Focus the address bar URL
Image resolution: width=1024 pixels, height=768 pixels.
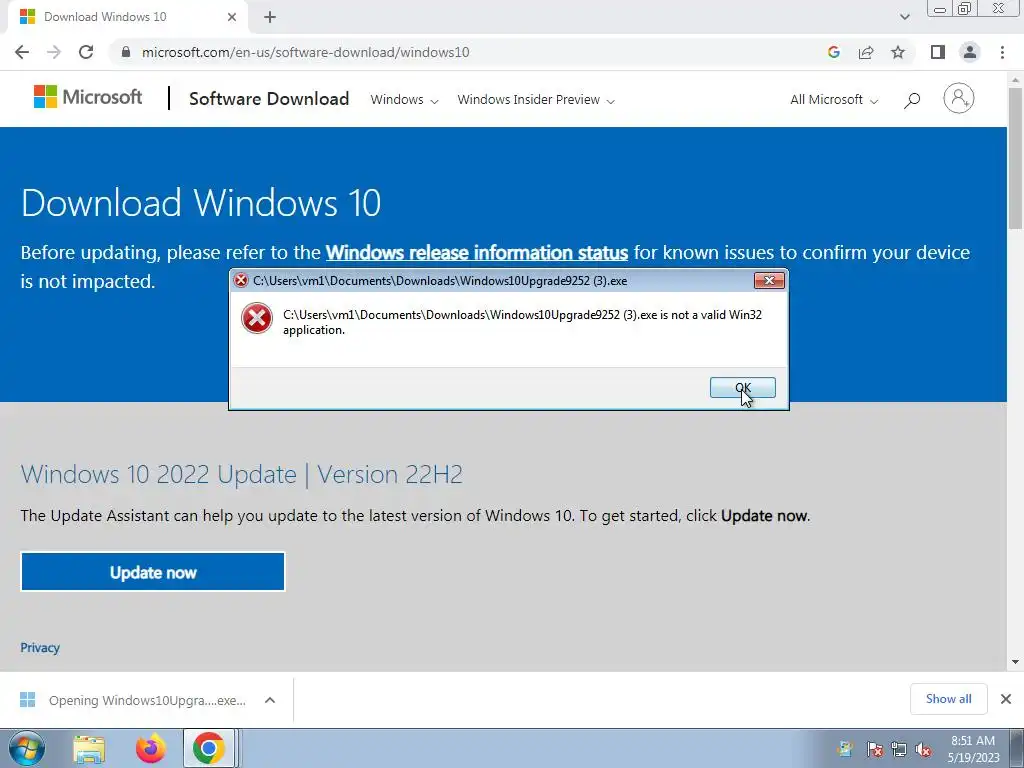coord(306,52)
